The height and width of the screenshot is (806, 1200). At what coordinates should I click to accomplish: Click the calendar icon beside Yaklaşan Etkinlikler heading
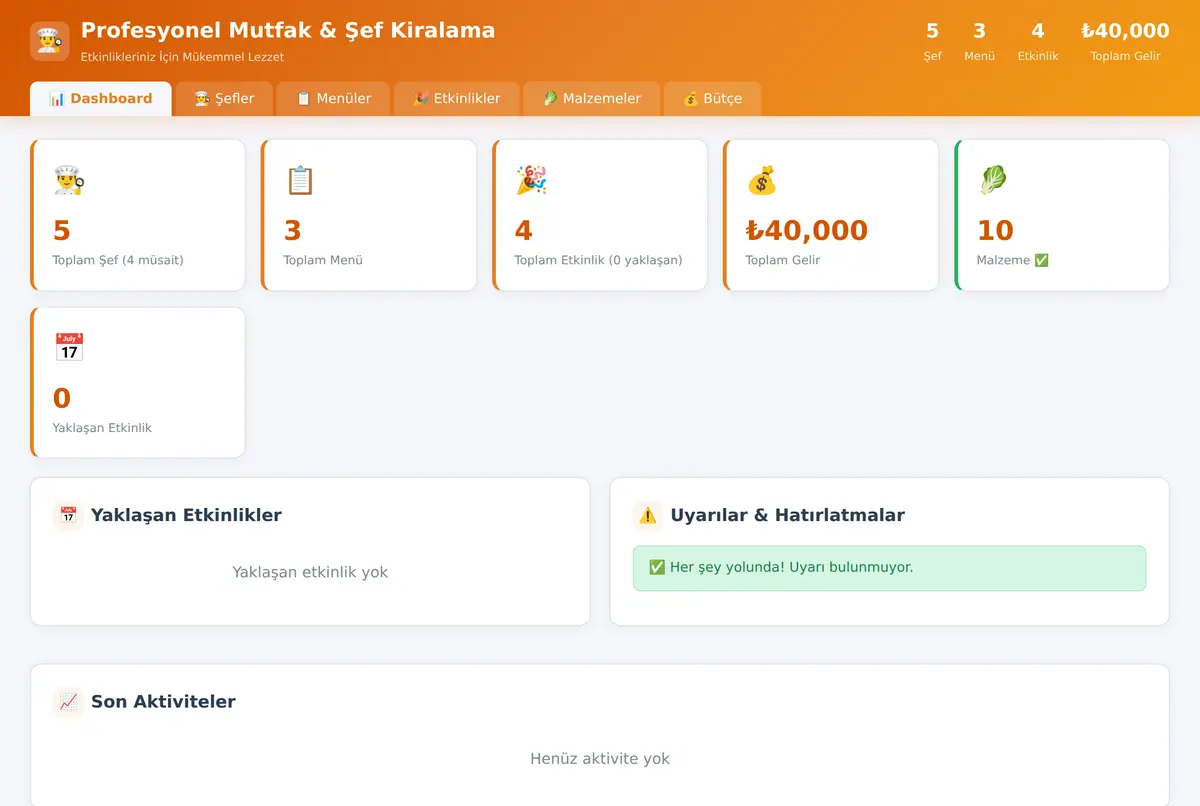point(68,515)
